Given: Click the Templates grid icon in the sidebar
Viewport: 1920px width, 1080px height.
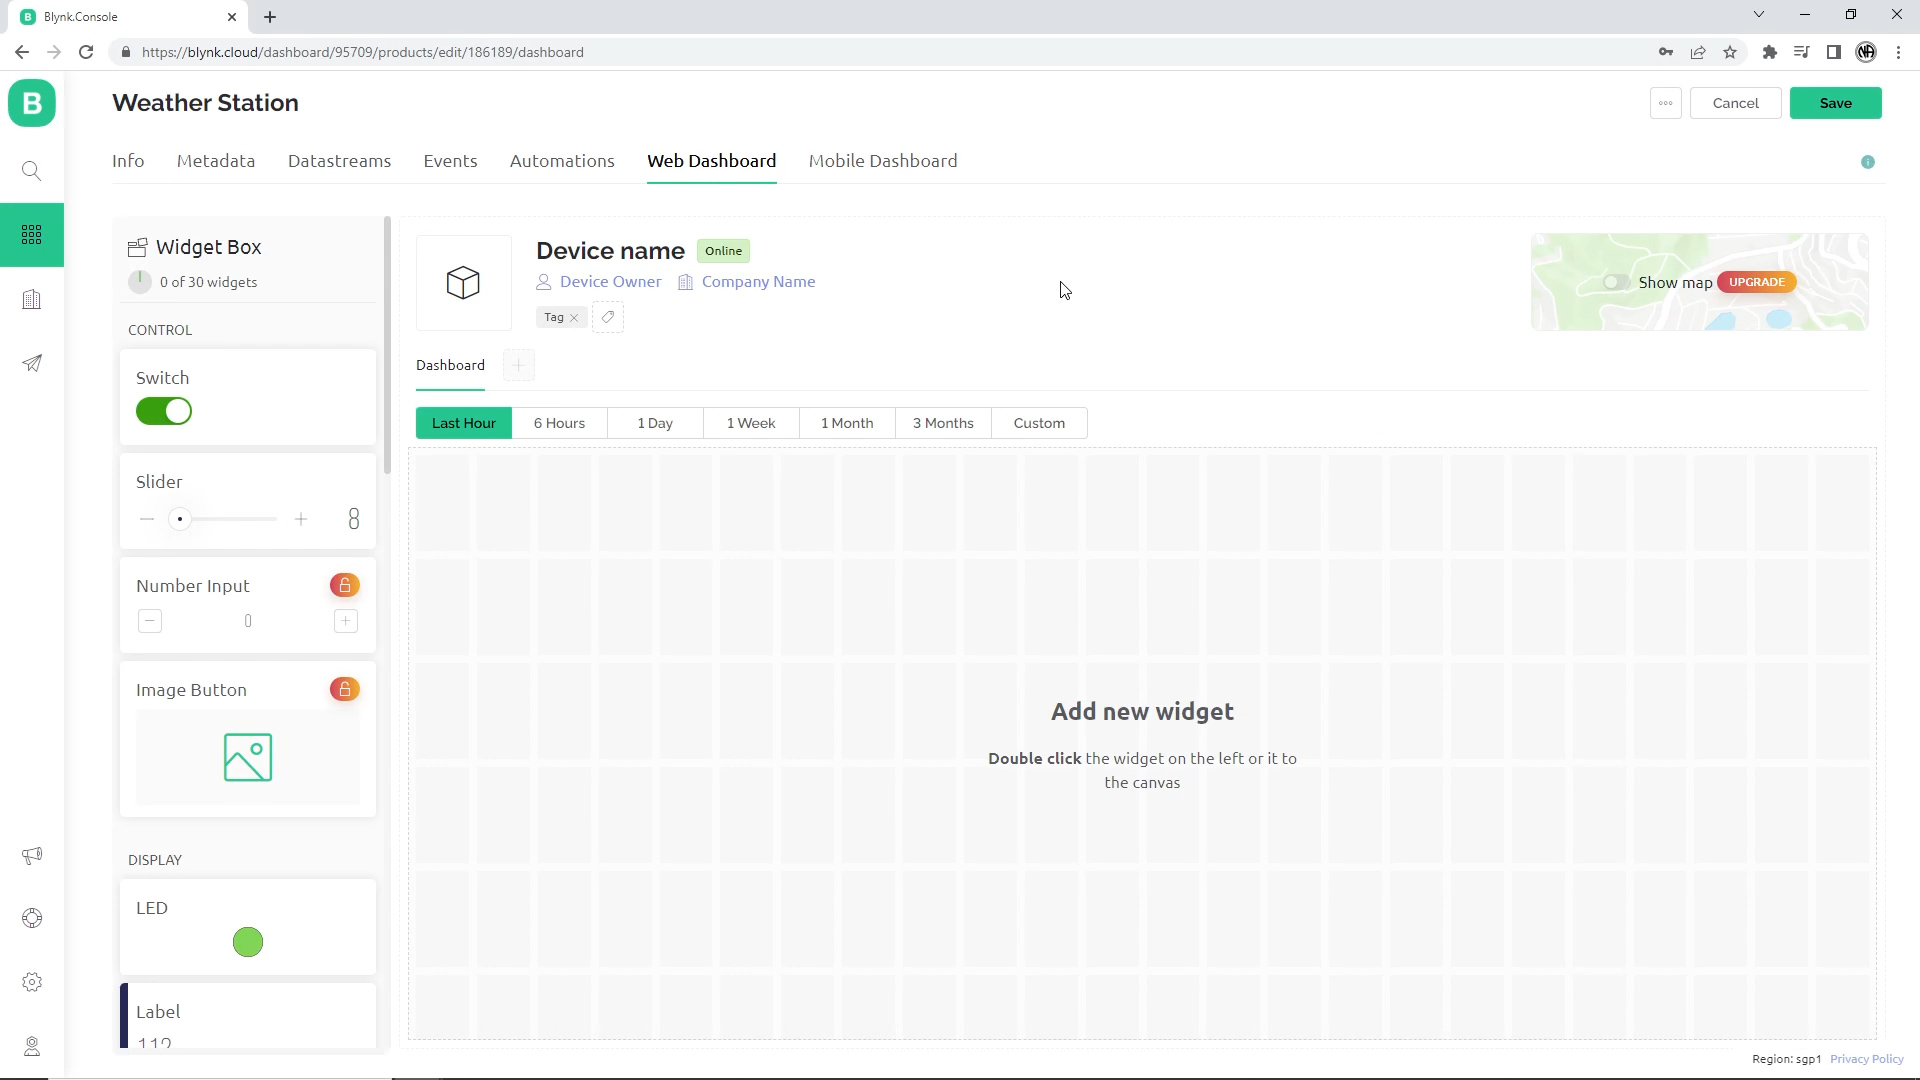Looking at the screenshot, I should 32,235.
